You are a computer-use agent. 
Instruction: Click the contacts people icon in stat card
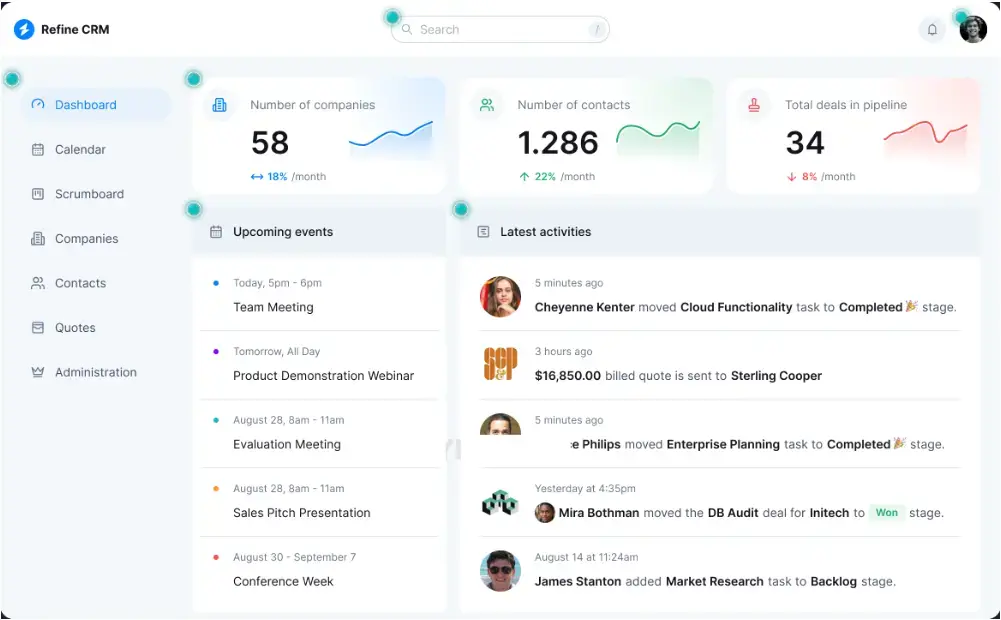(487, 105)
